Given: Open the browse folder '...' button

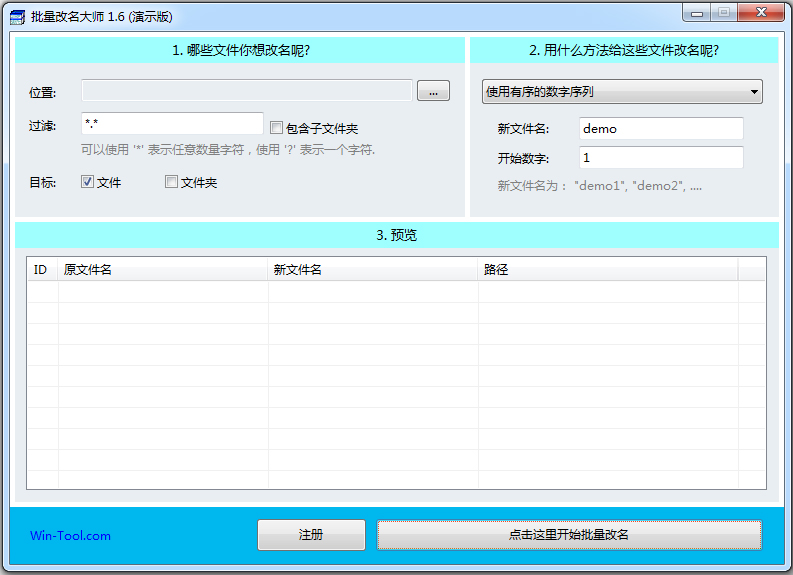Looking at the screenshot, I should pos(433,91).
